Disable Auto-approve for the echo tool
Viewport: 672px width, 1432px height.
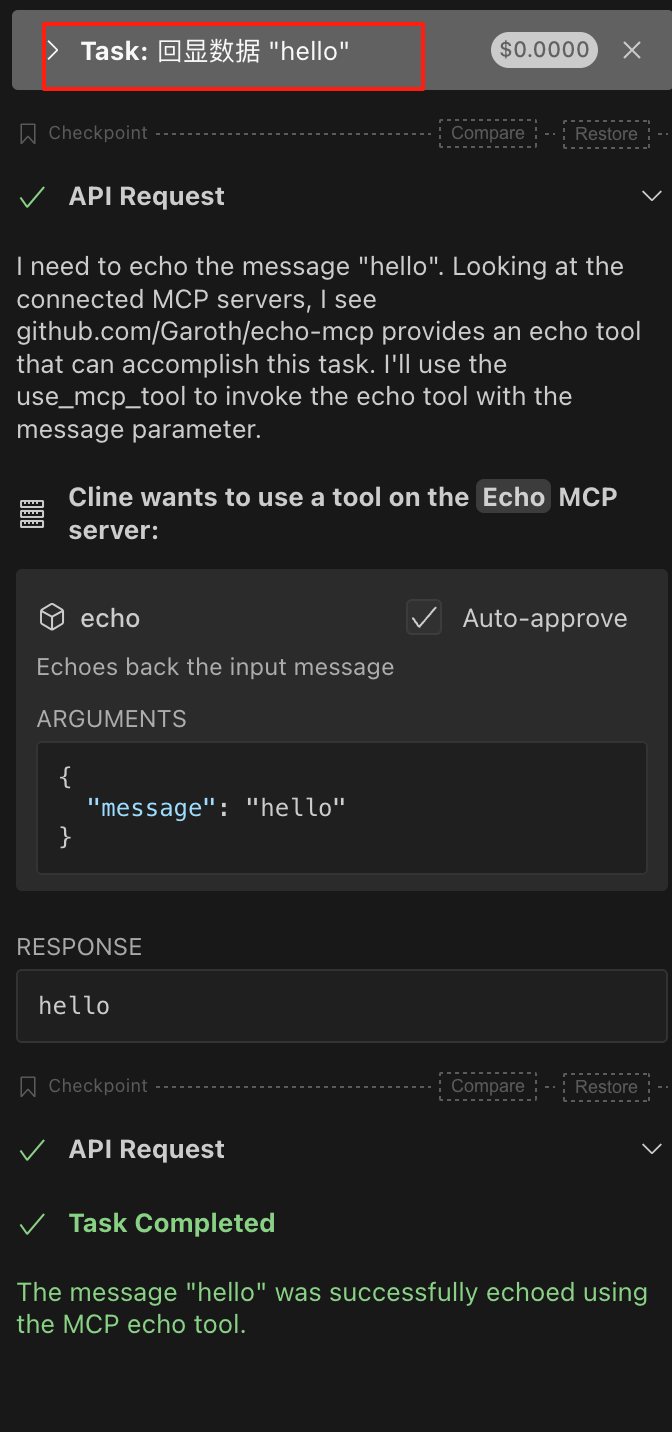424,618
